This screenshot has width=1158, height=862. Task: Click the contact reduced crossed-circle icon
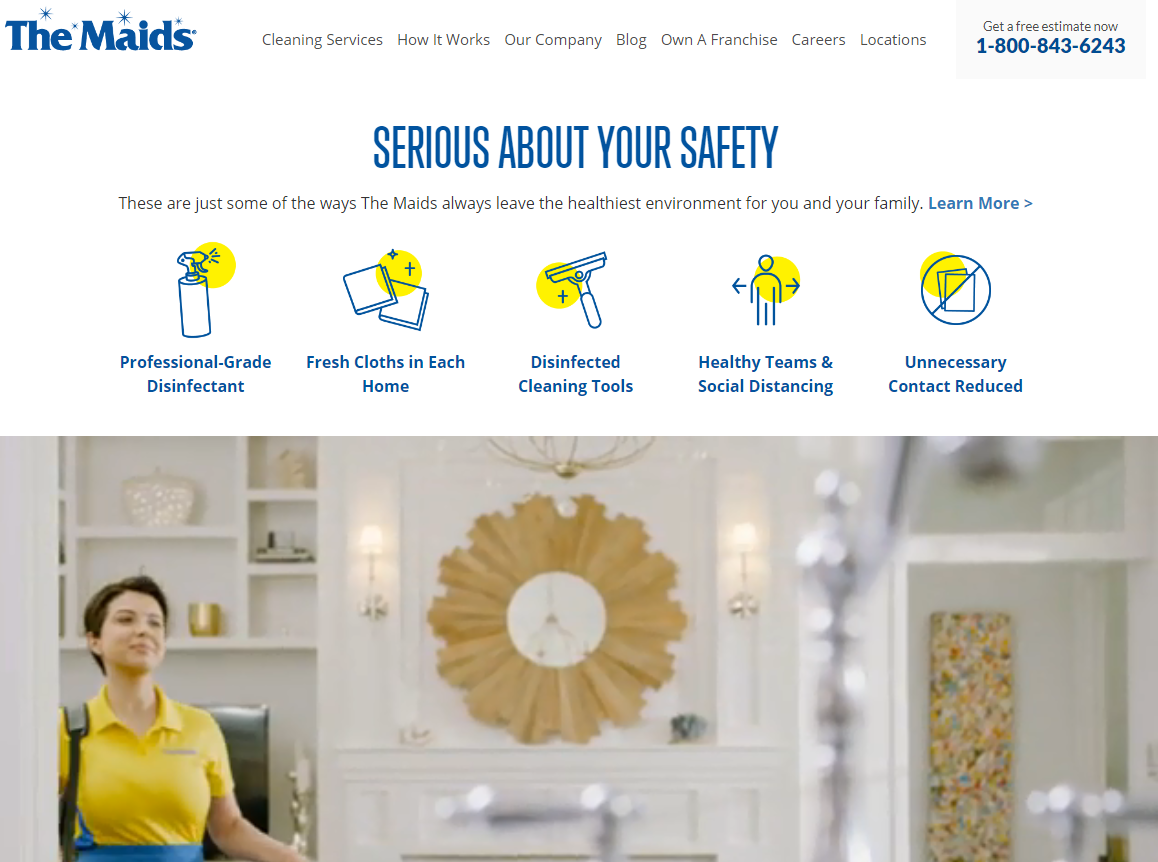[955, 289]
